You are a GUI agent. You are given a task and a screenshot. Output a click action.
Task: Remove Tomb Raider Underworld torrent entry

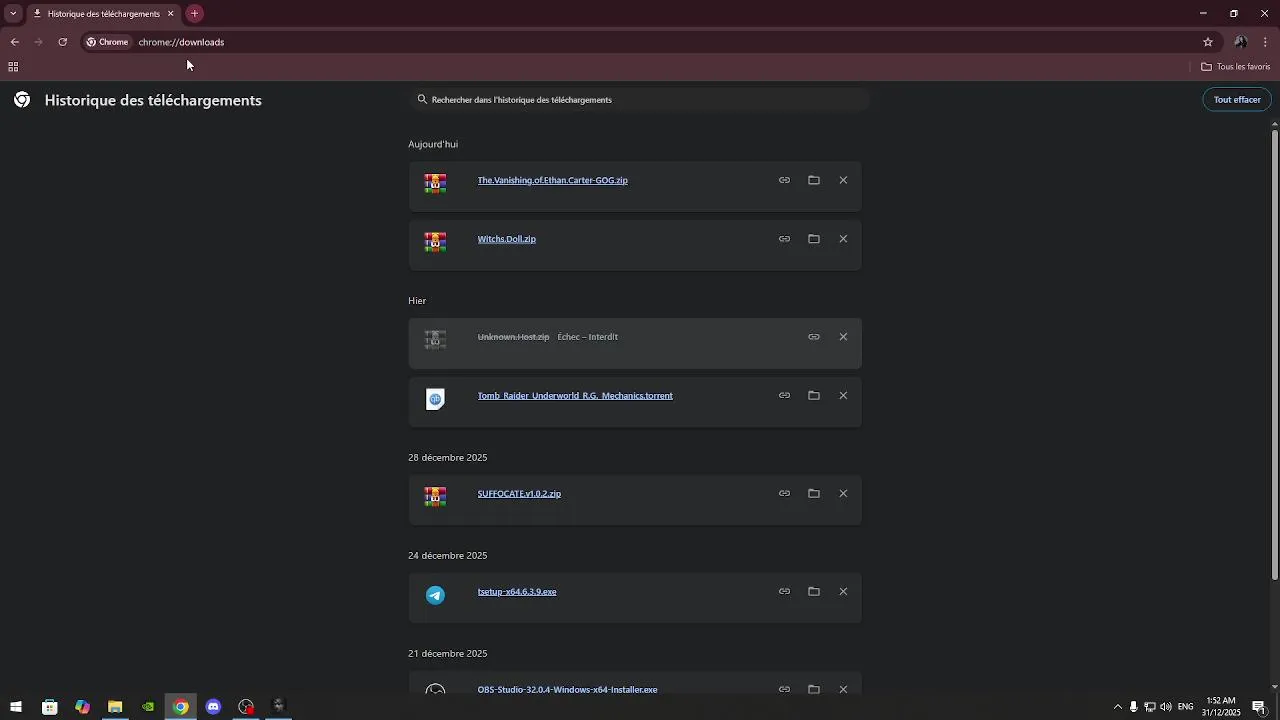843,395
